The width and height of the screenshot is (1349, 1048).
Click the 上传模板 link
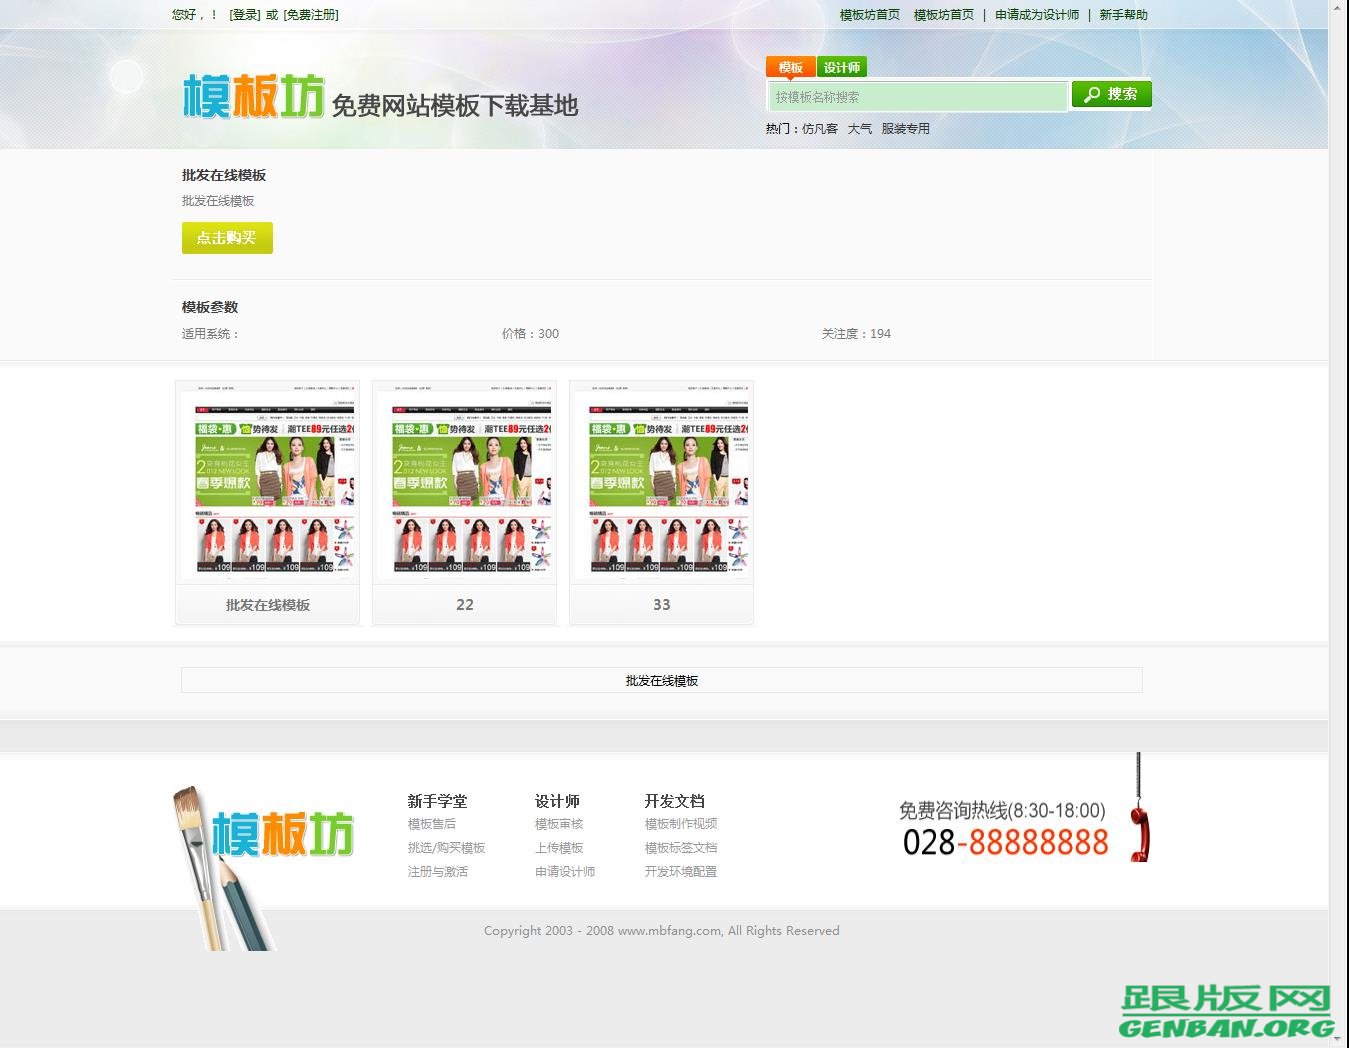559,847
